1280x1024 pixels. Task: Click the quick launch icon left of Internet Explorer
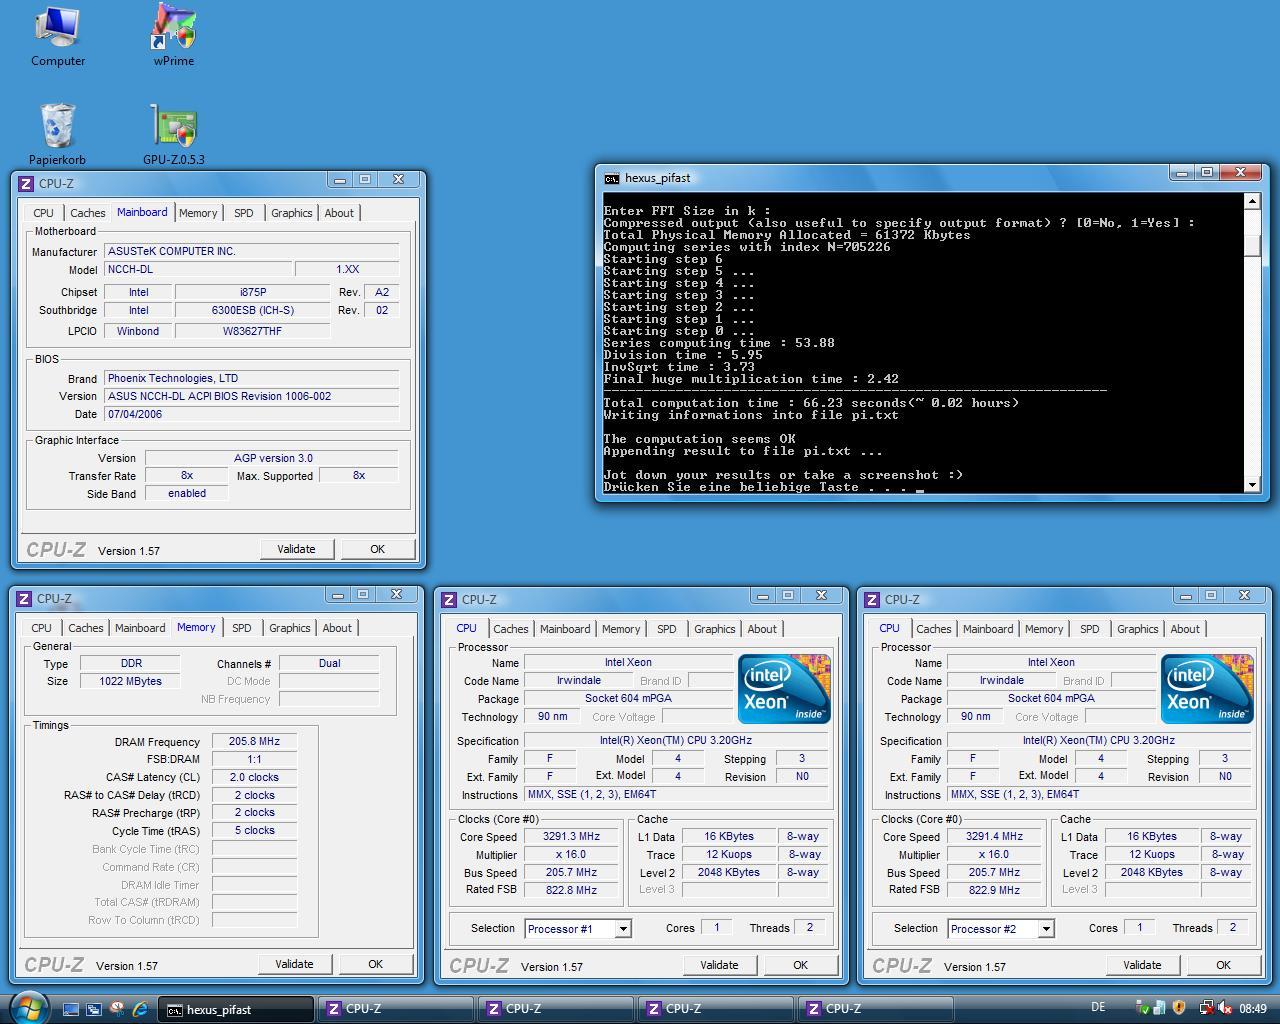tap(117, 1009)
